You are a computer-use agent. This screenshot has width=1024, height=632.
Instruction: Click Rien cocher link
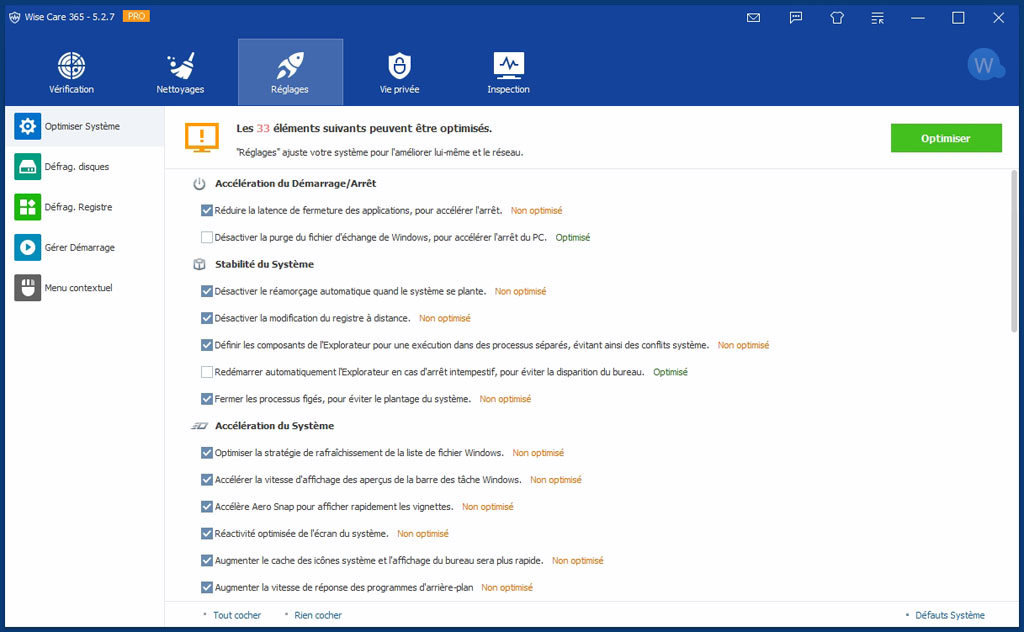coord(317,615)
